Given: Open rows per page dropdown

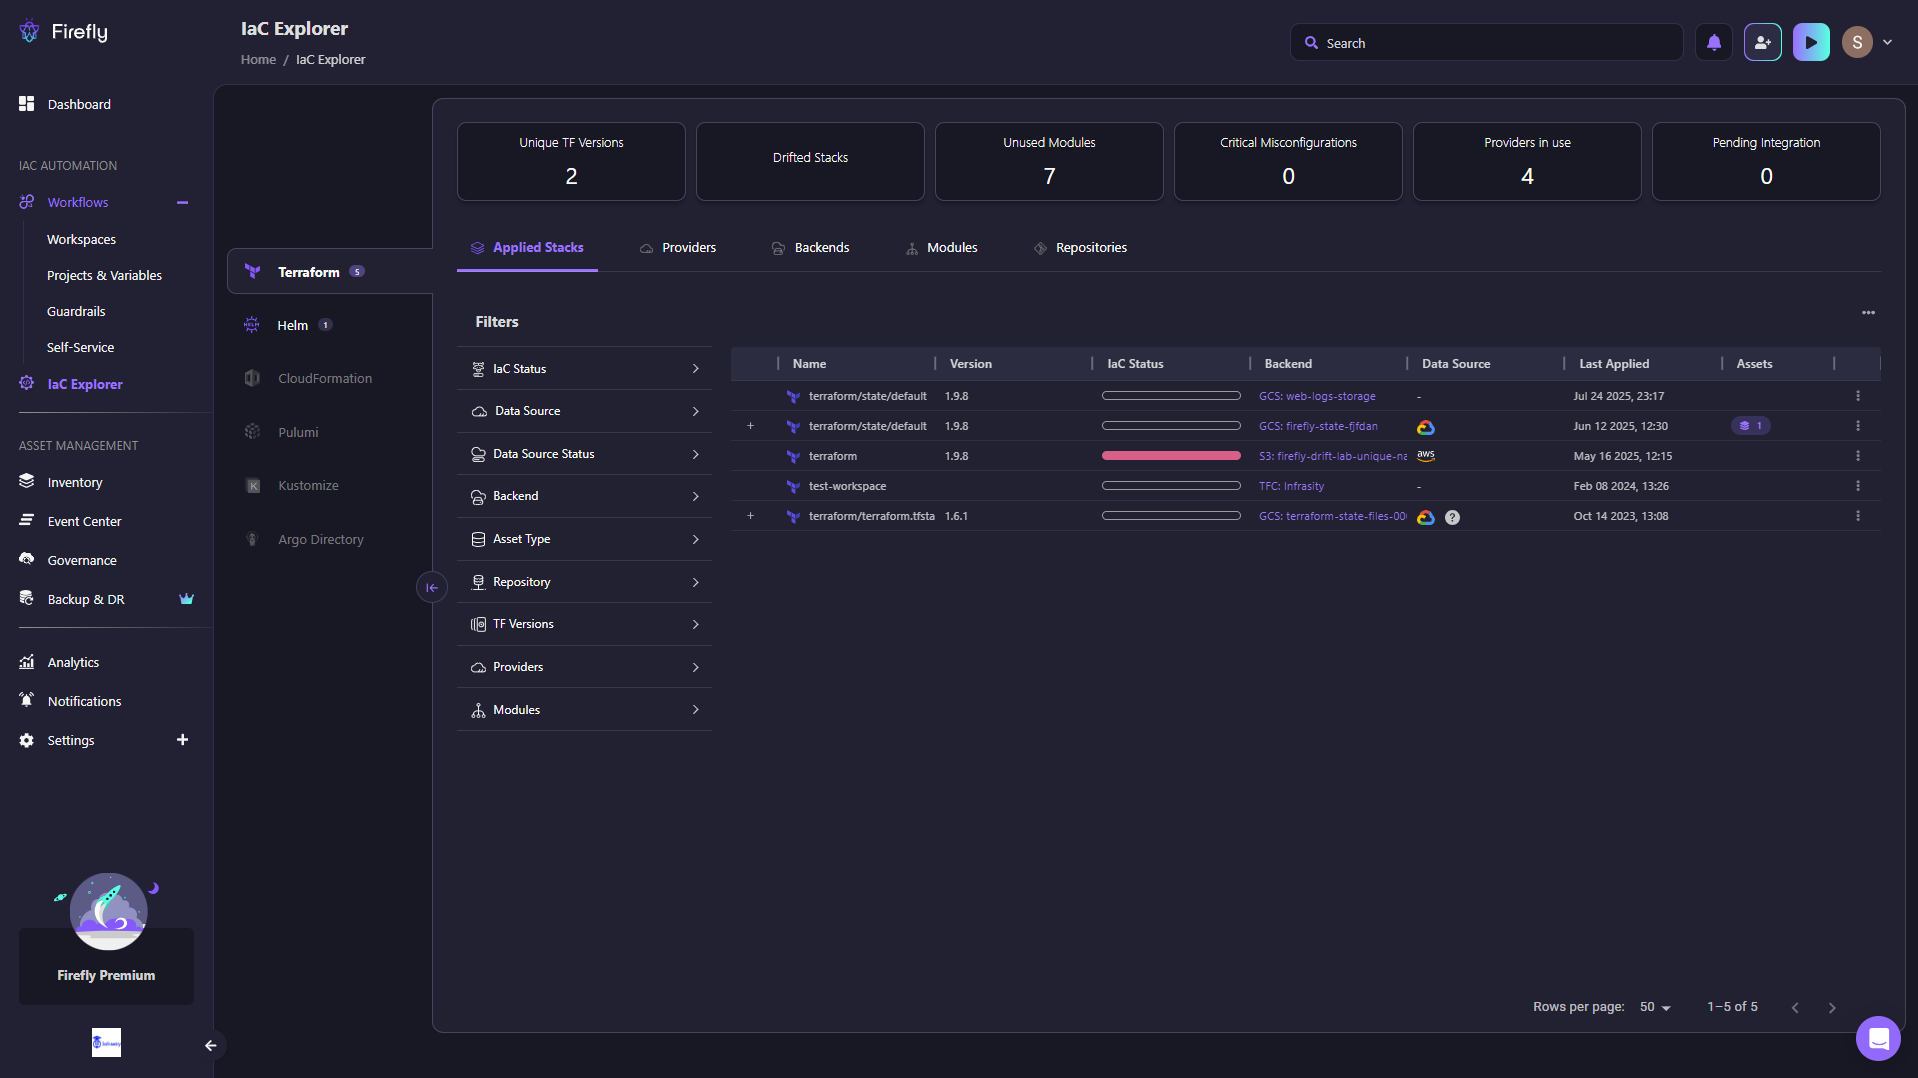Looking at the screenshot, I should (1655, 1007).
